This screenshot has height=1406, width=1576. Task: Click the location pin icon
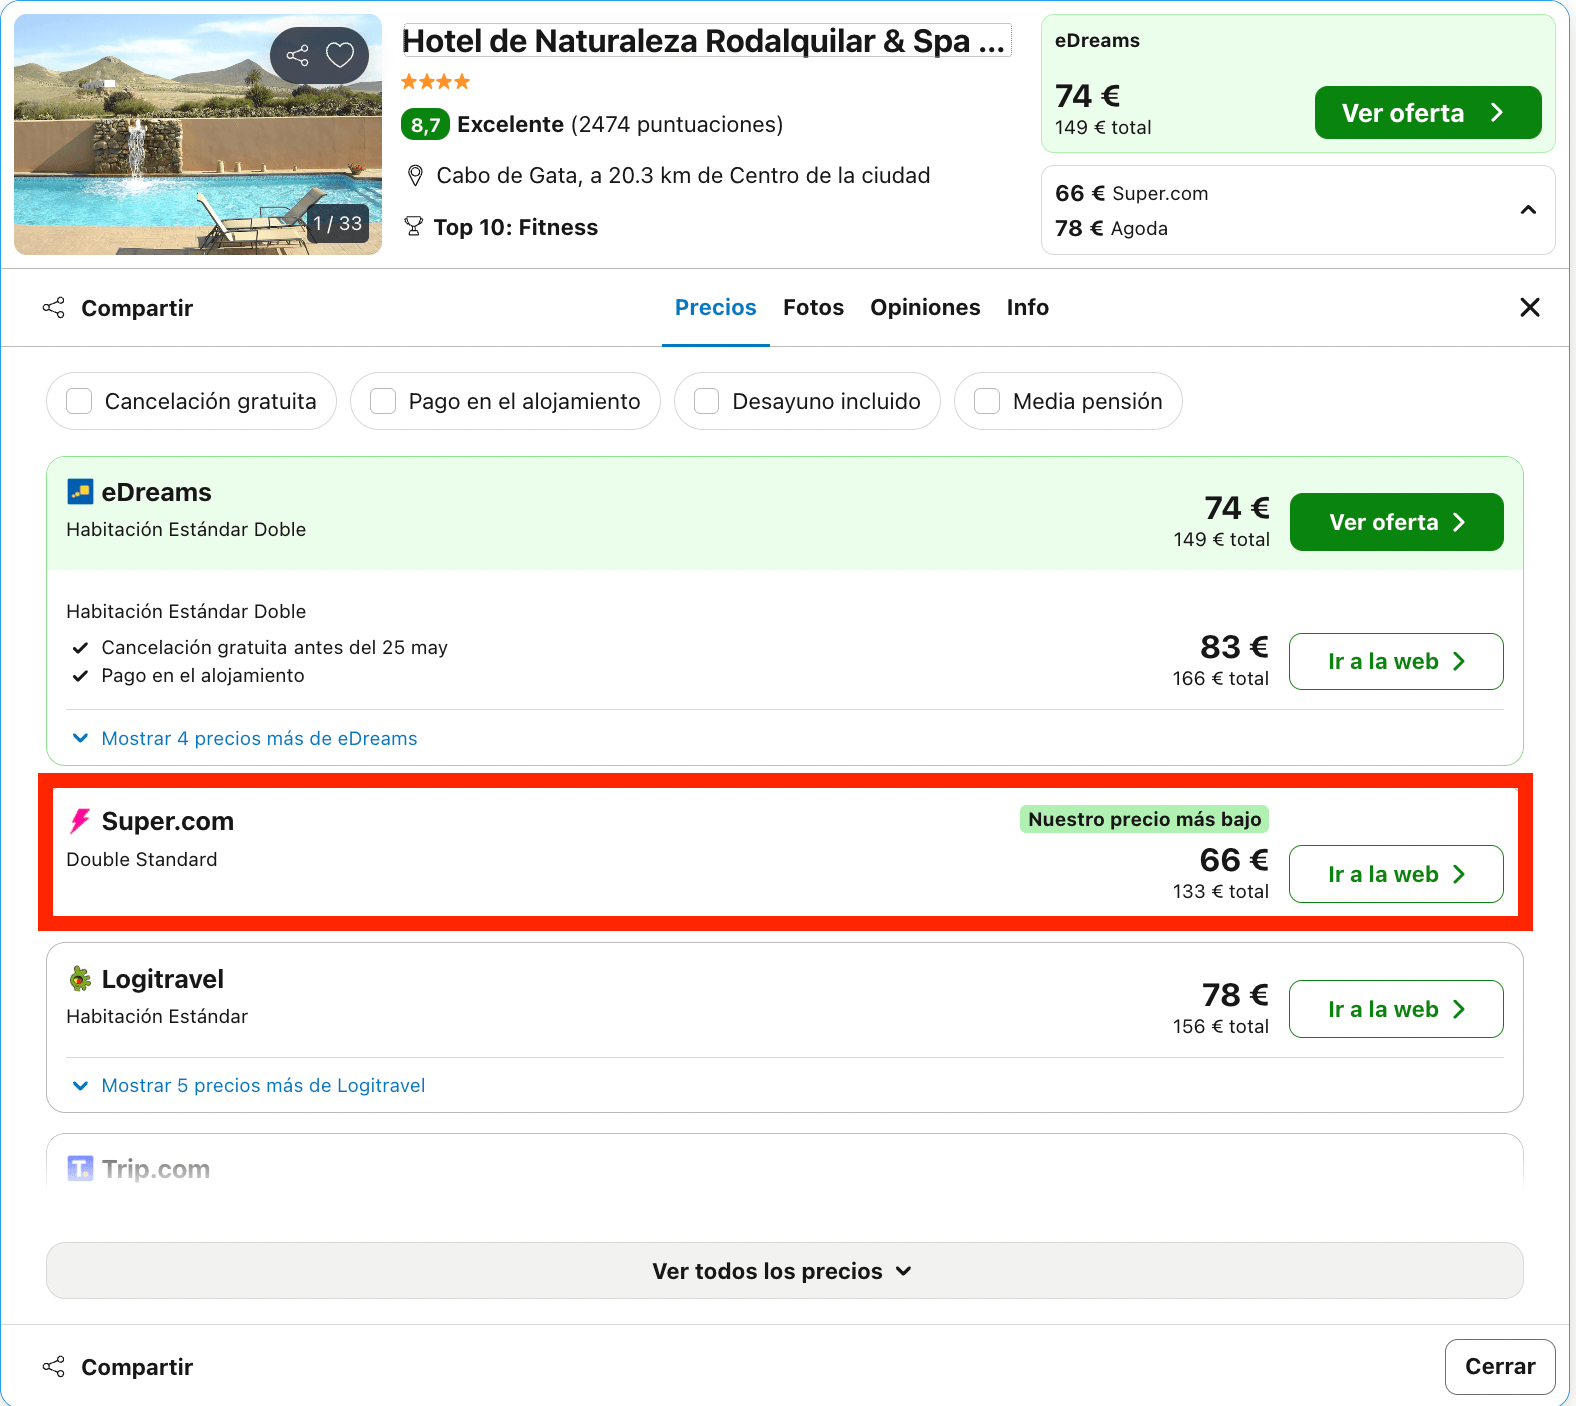click(415, 176)
